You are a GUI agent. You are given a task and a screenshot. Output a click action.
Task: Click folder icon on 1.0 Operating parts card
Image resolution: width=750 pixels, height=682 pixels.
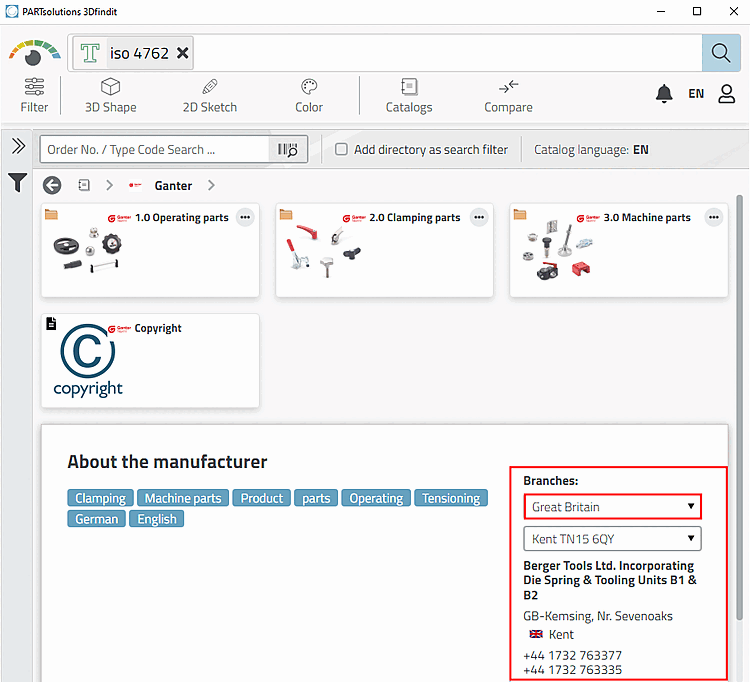point(51,214)
